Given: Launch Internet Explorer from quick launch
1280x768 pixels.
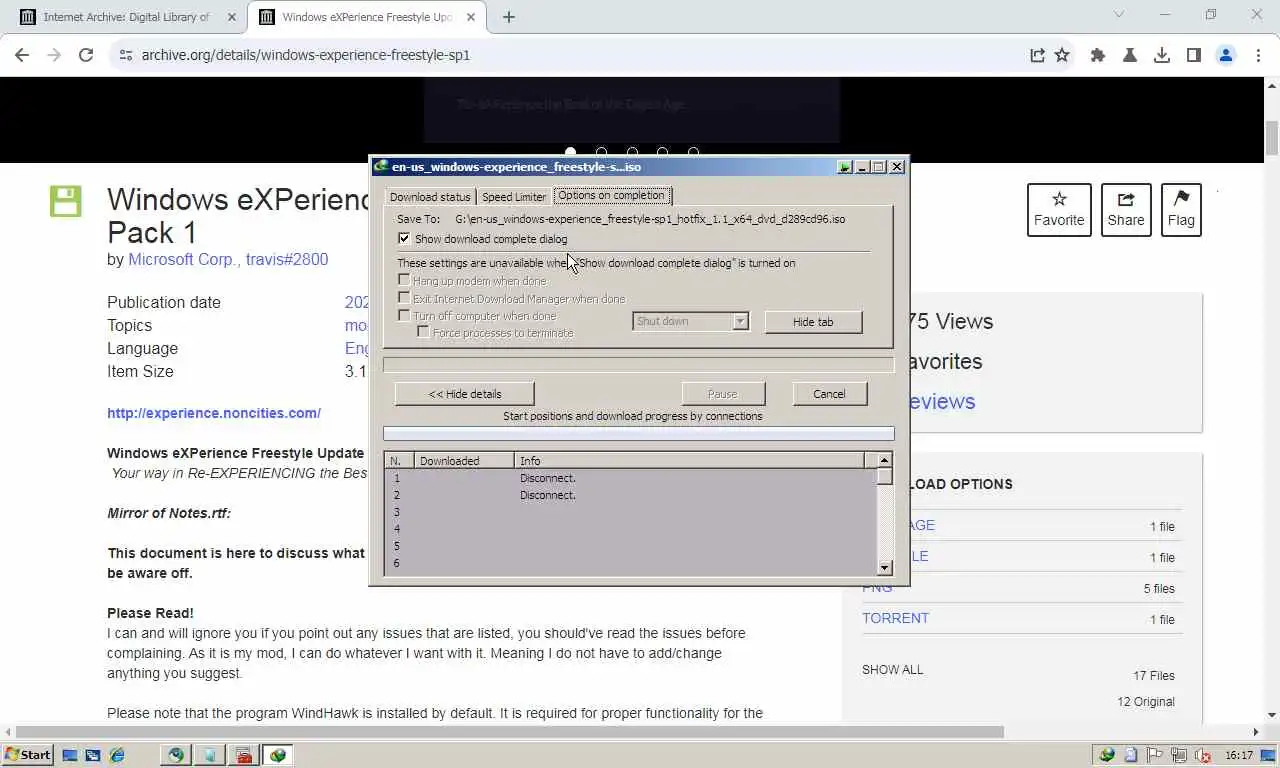Looking at the screenshot, I should 117,755.
